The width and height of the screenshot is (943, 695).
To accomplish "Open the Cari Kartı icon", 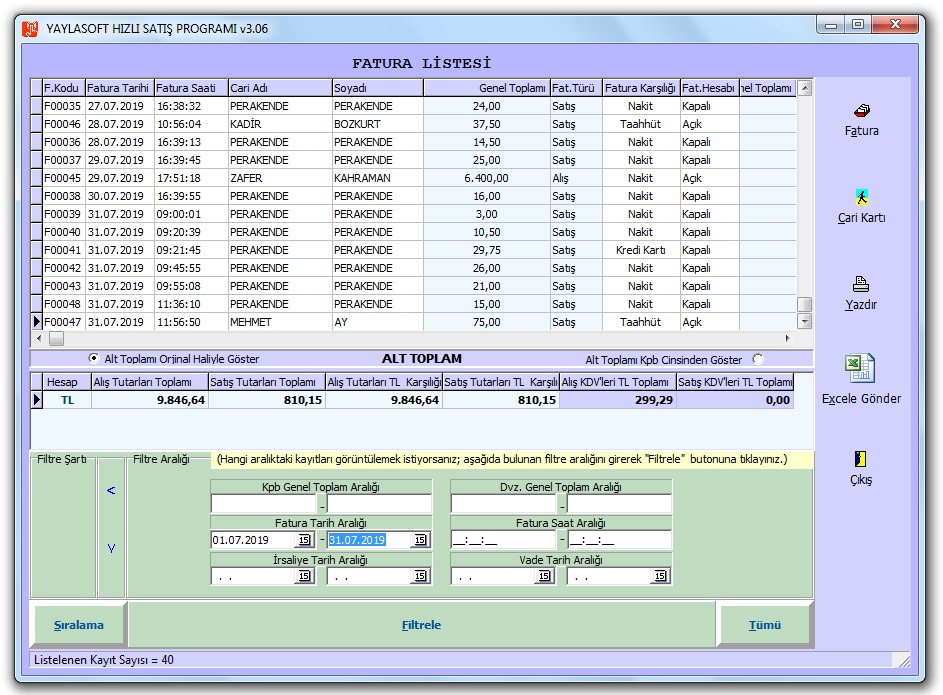I will coord(861,197).
